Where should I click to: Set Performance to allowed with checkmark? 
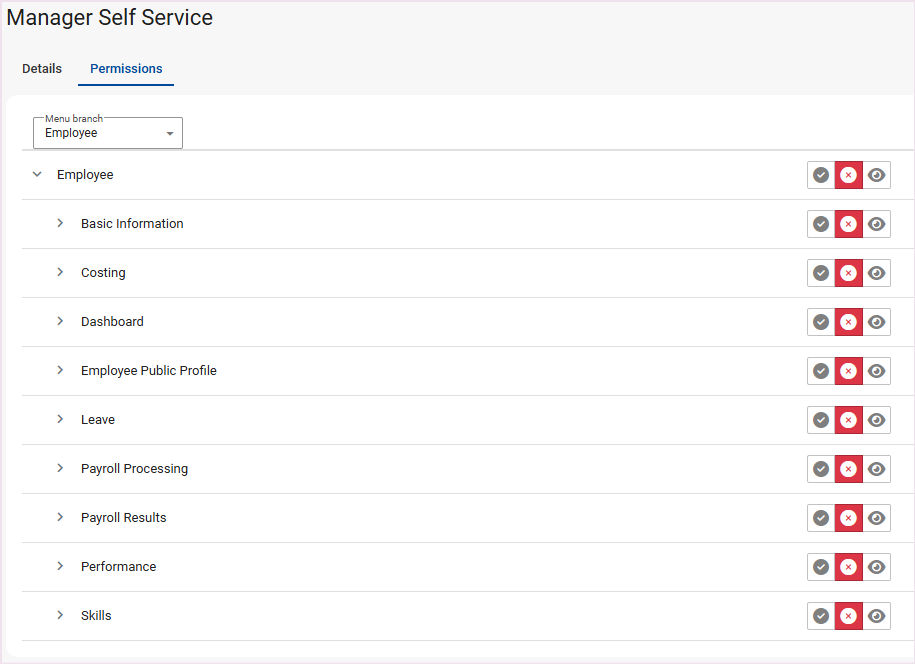click(821, 567)
